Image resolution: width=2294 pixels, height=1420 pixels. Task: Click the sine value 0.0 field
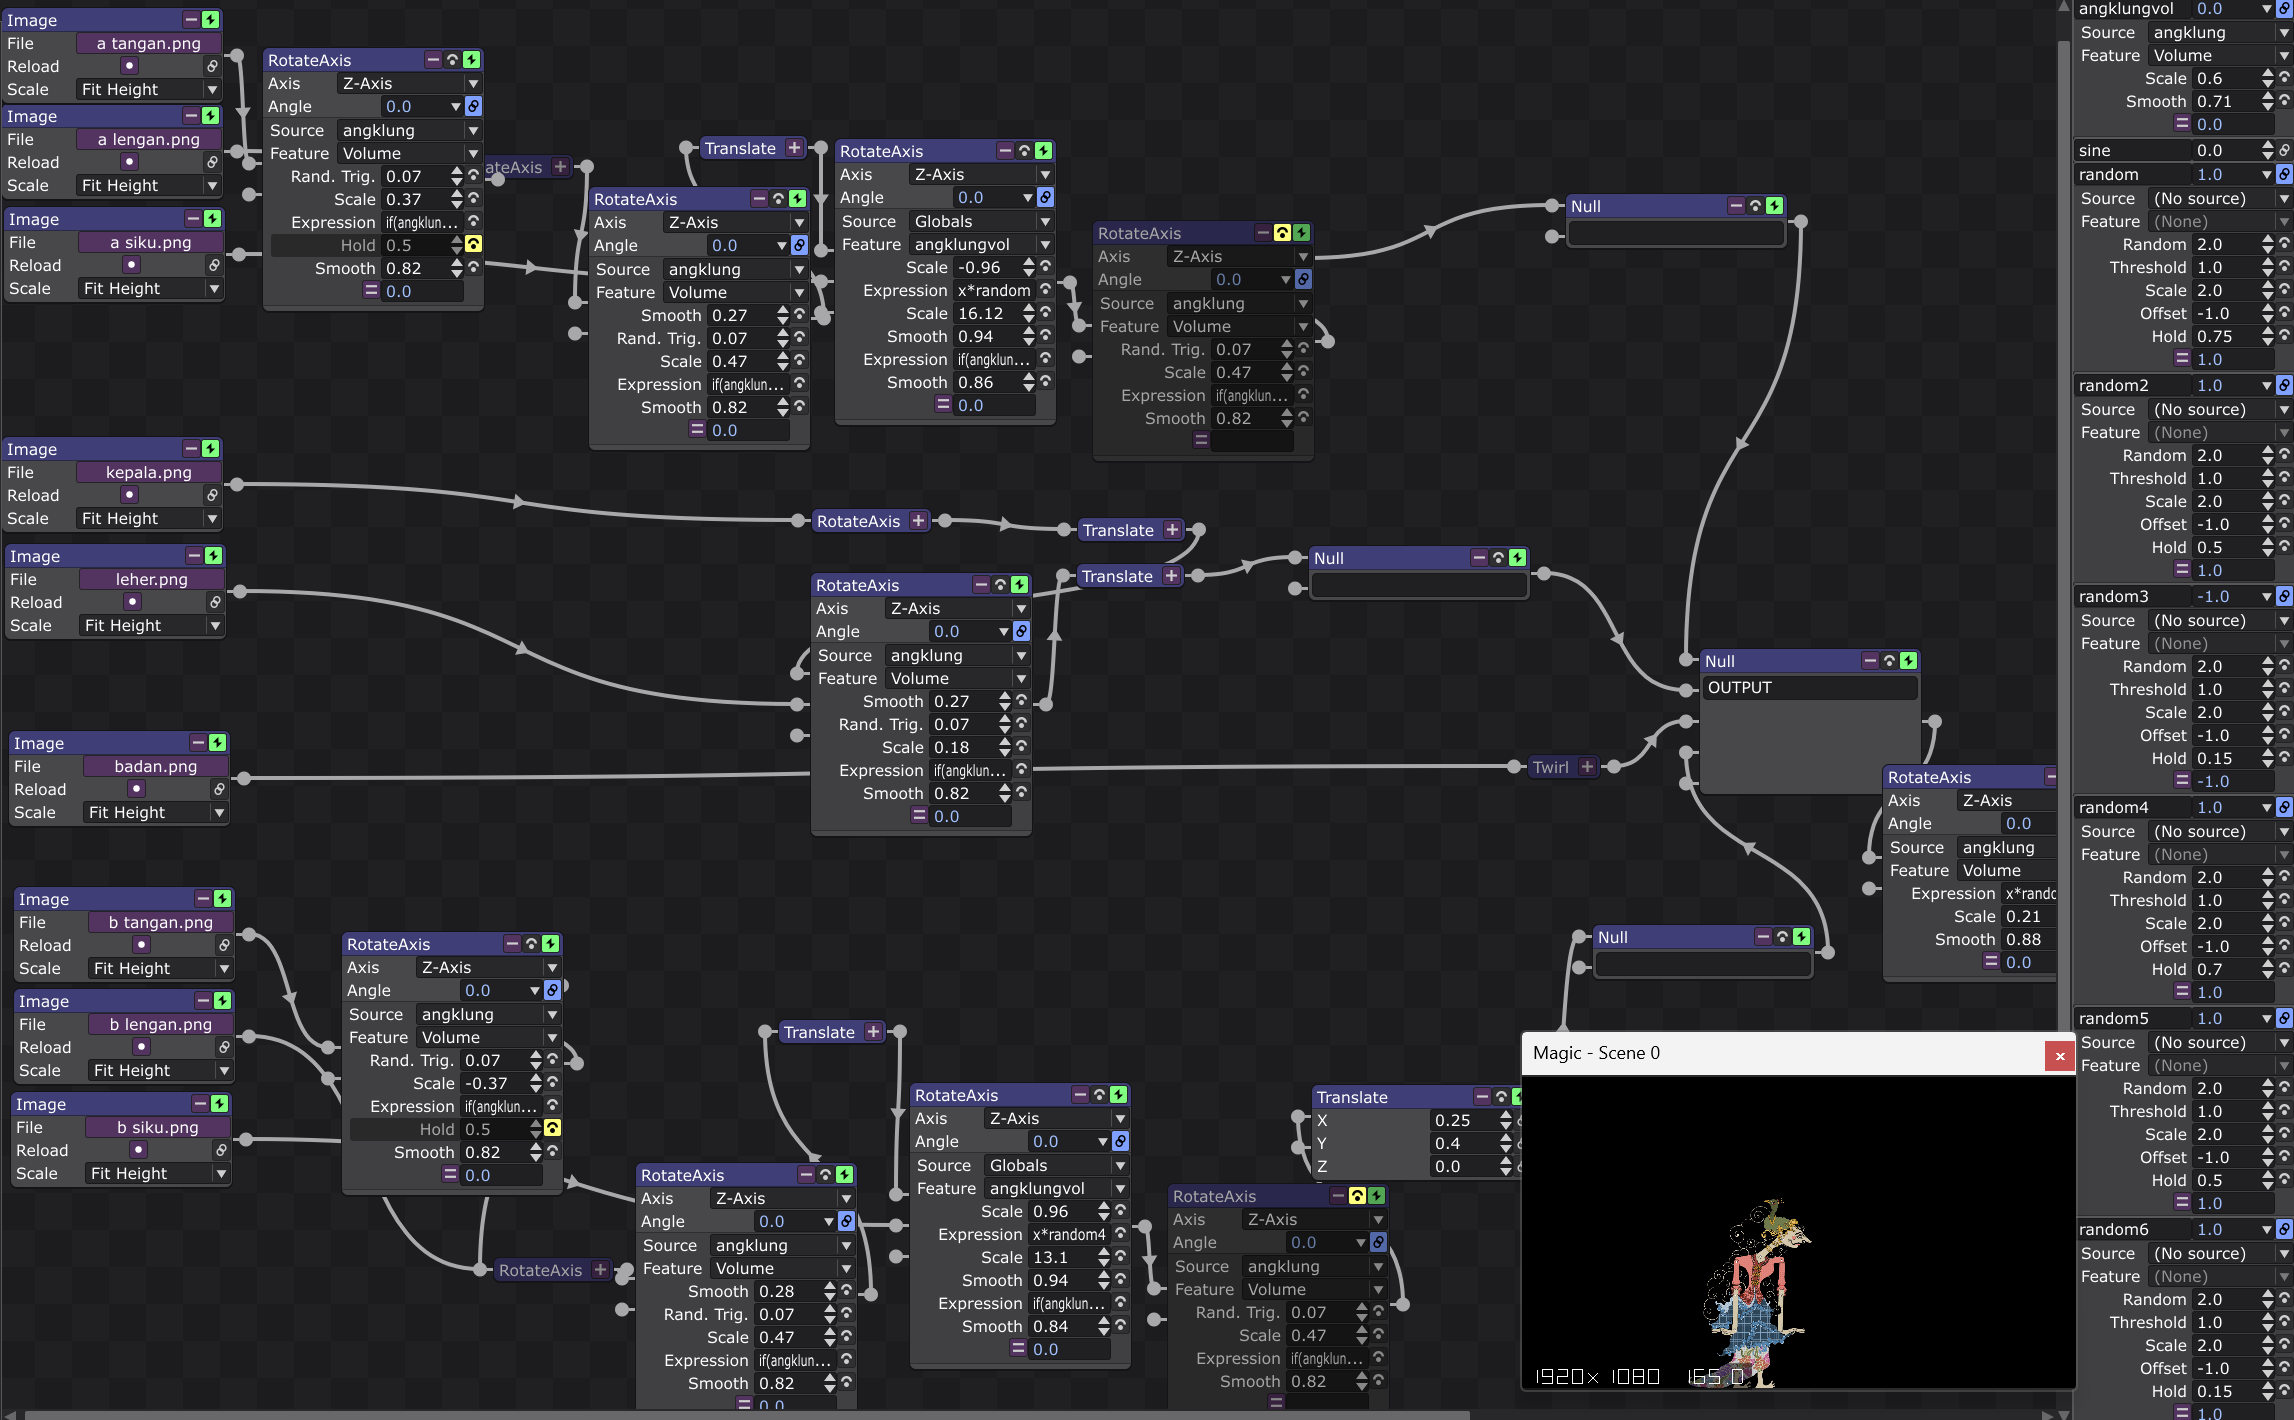(2225, 151)
